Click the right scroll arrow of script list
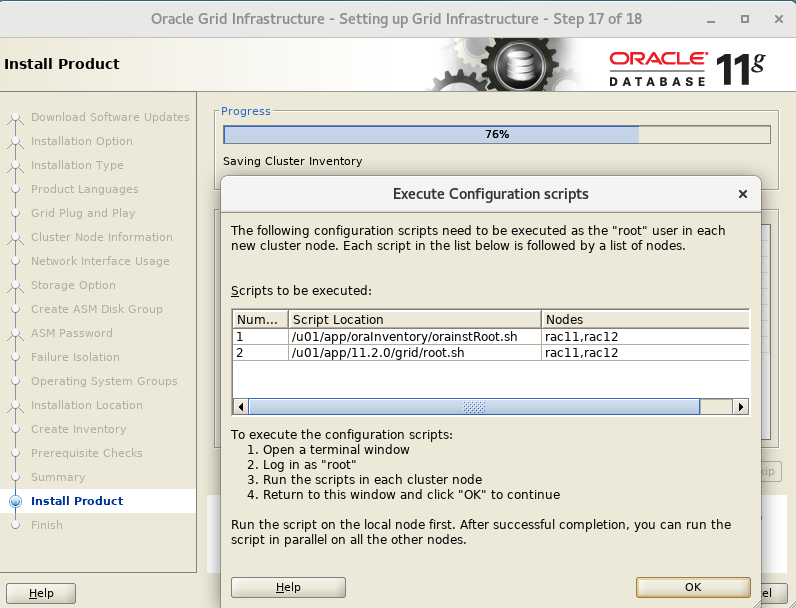This screenshot has width=796, height=608. pyautogui.click(x=741, y=407)
